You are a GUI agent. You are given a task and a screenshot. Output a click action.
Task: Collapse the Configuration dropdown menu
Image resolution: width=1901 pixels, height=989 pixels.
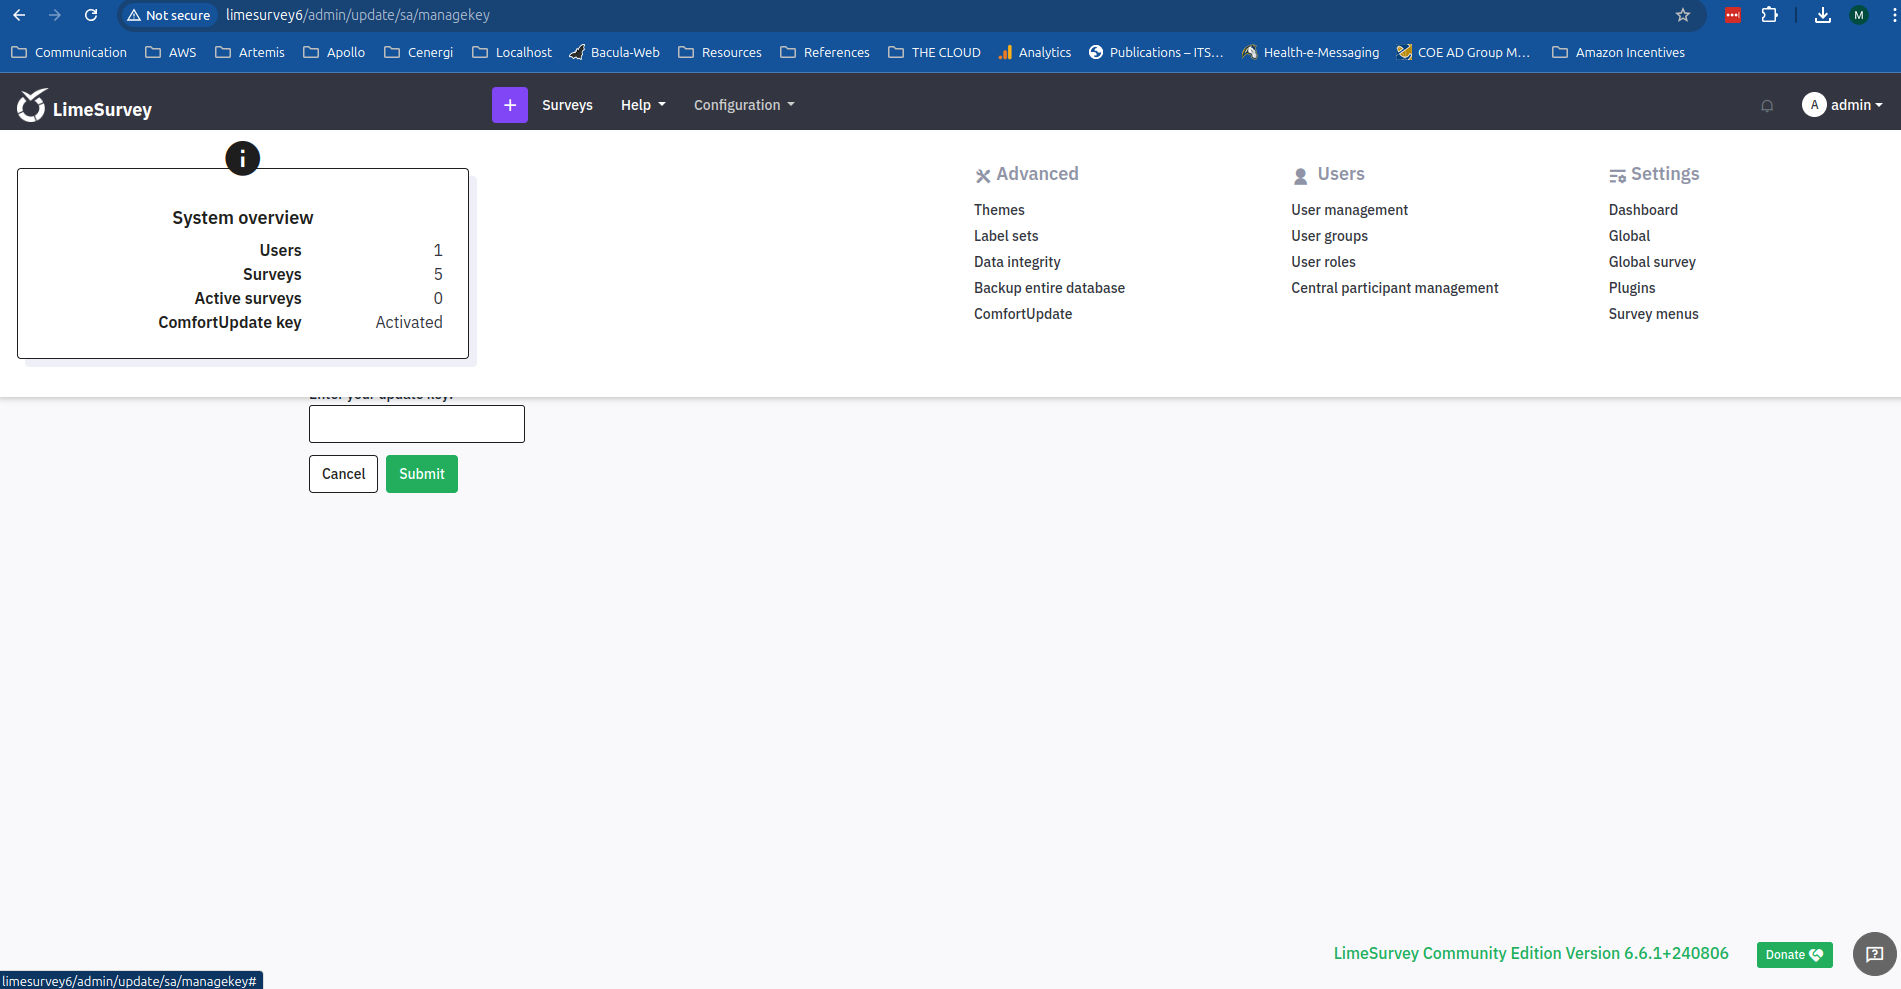743,105
